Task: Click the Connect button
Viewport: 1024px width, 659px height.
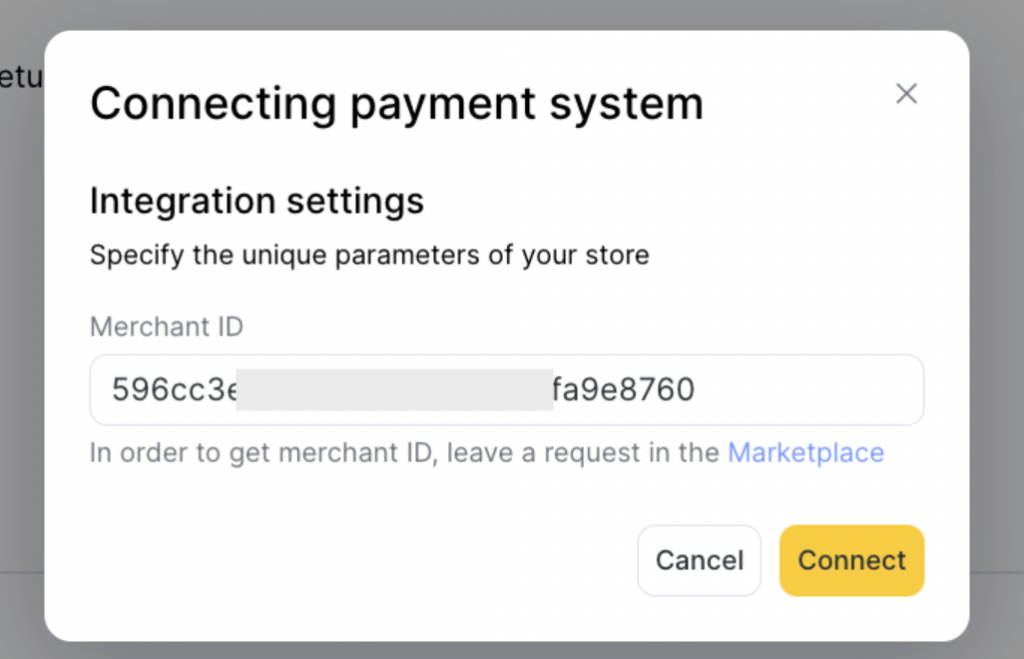Action: click(x=851, y=560)
